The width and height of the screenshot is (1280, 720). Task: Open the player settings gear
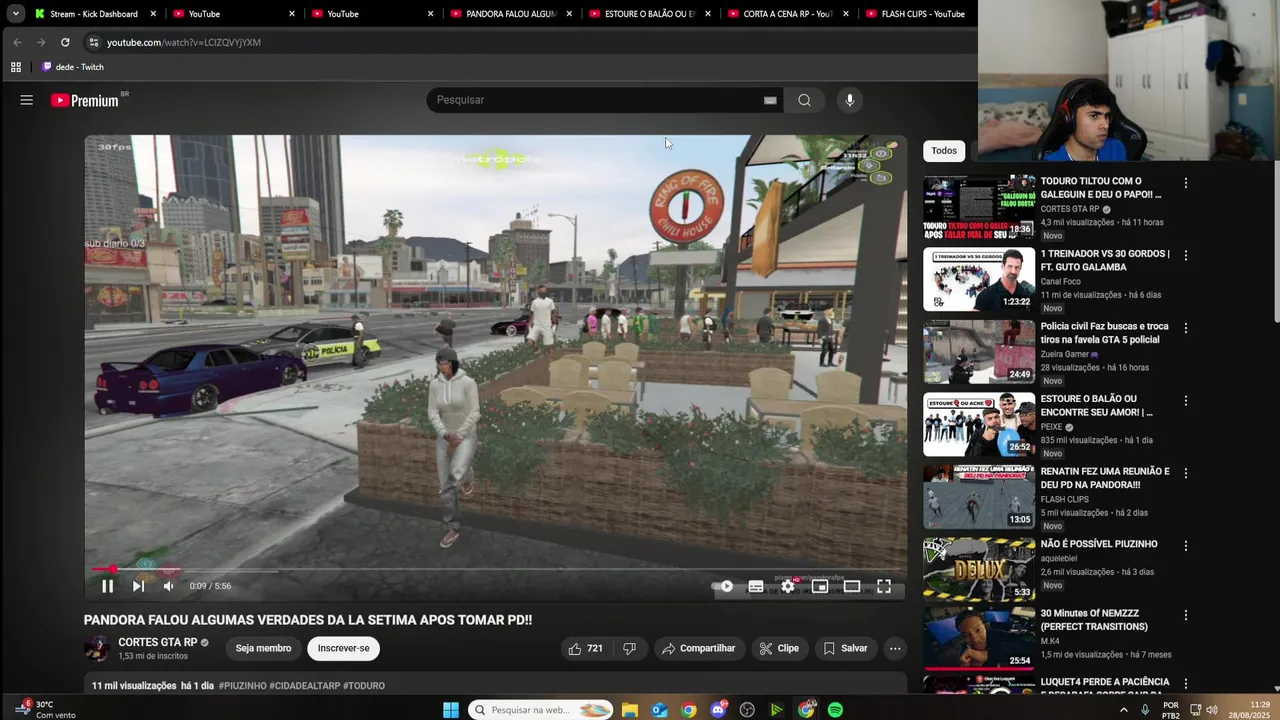point(788,586)
